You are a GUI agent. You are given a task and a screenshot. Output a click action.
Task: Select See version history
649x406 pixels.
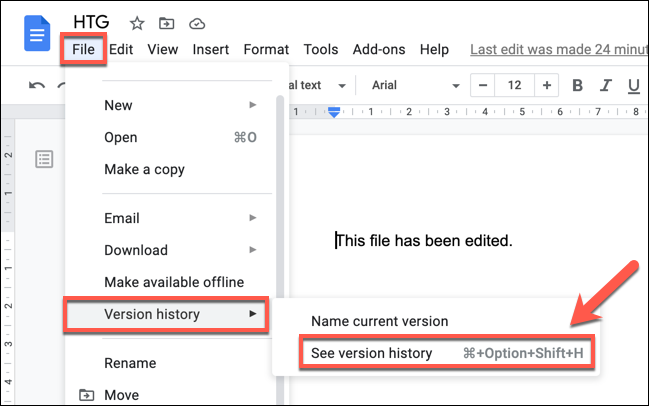pyautogui.click(x=371, y=353)
